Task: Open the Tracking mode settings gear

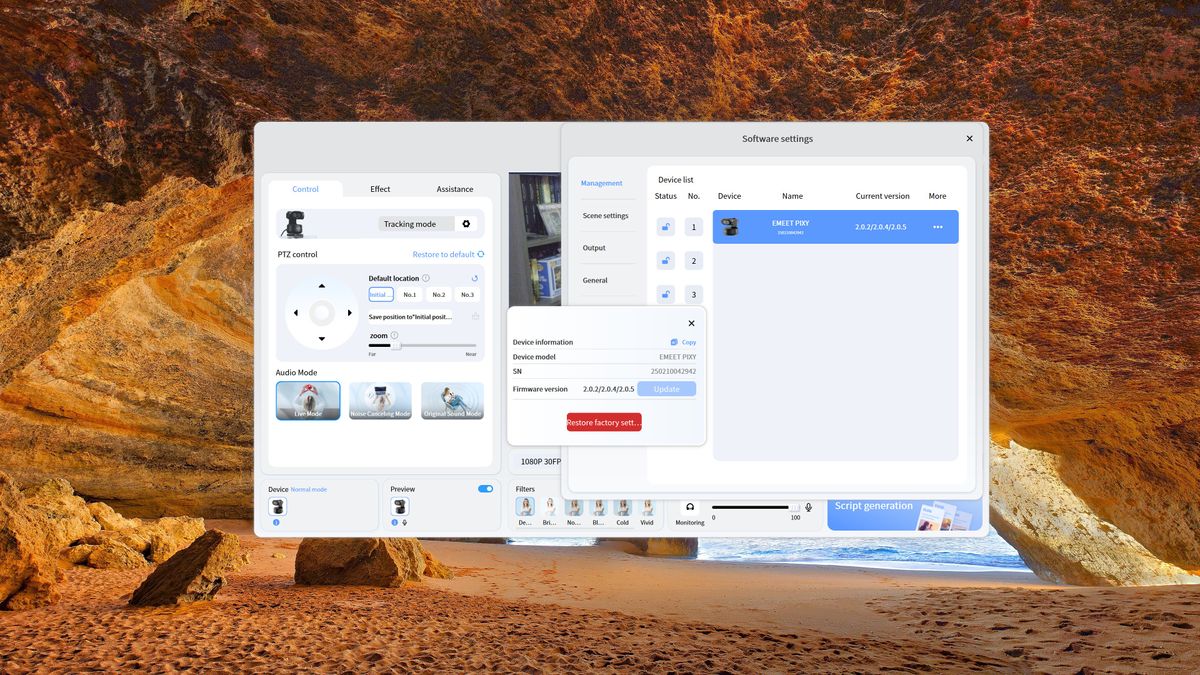Action: (x=467, y=224)
